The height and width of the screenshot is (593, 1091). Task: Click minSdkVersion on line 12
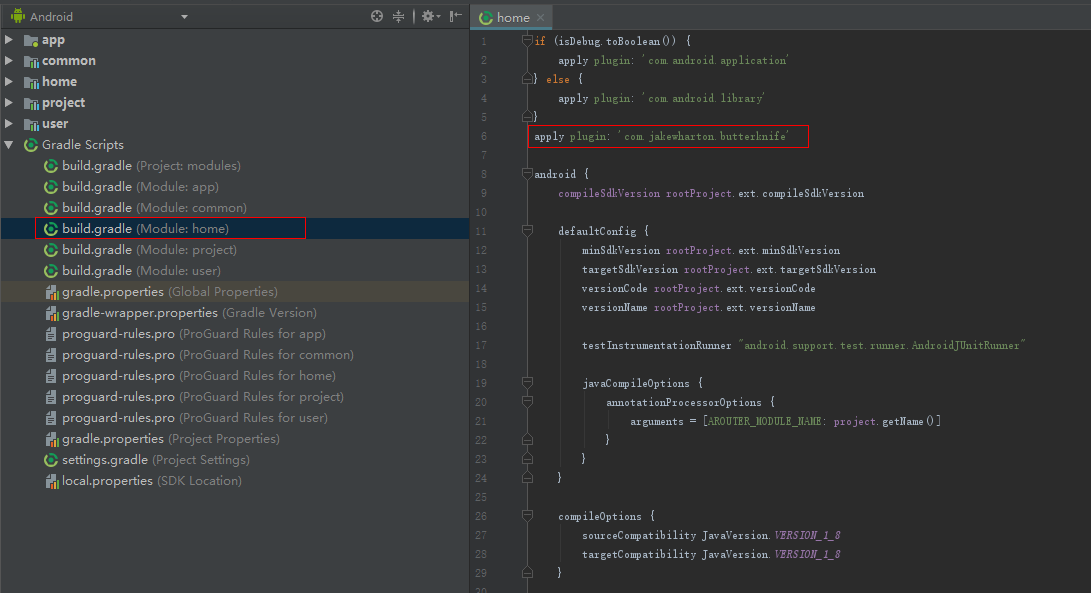tap(621, 251)
